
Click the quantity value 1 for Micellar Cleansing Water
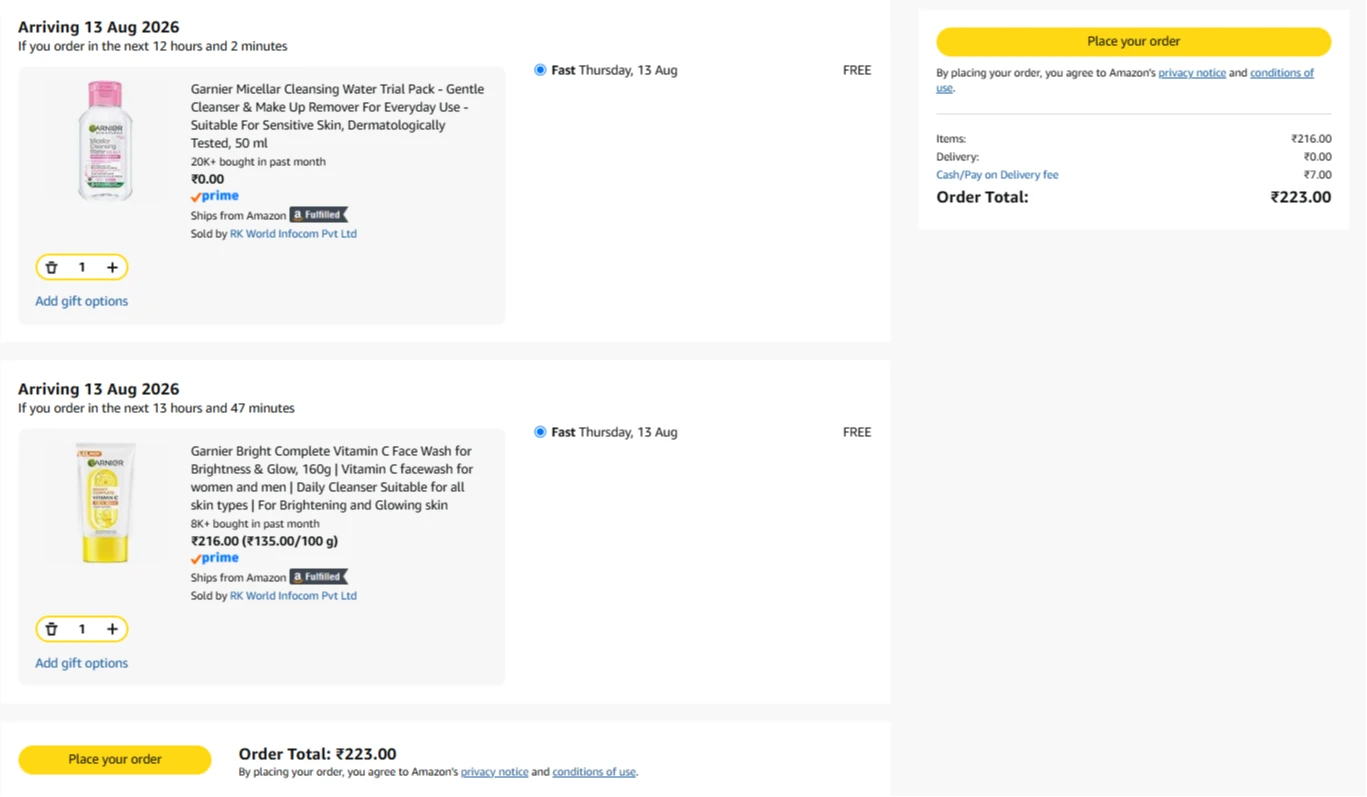coord(82,268)
